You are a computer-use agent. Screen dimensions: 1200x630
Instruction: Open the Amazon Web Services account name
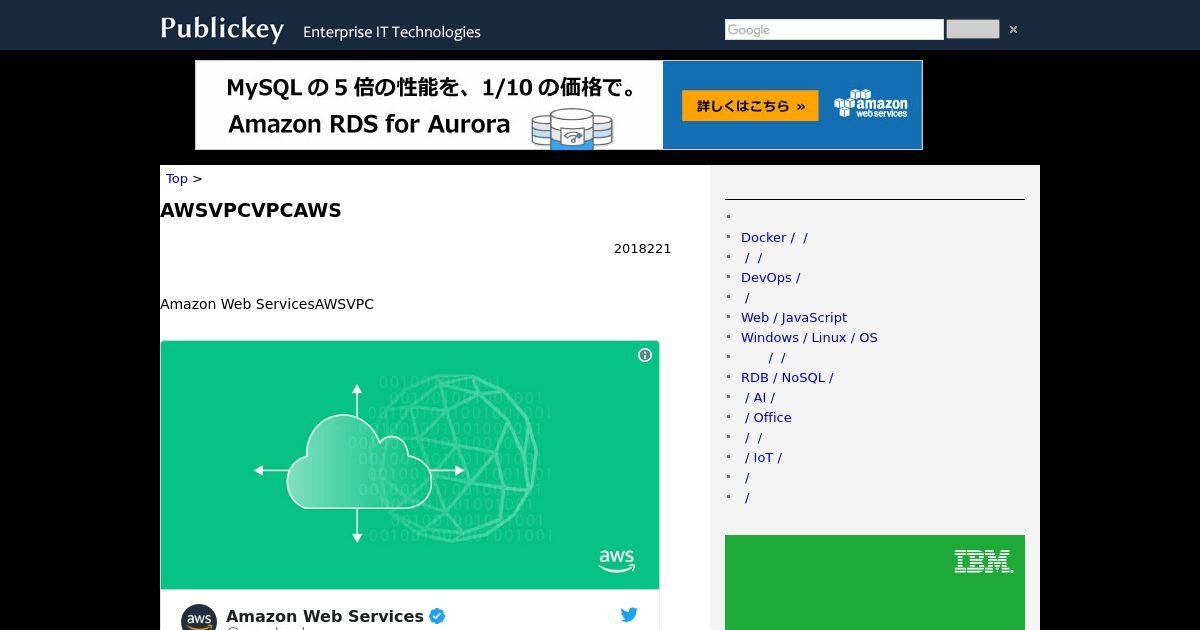(325, 616)
